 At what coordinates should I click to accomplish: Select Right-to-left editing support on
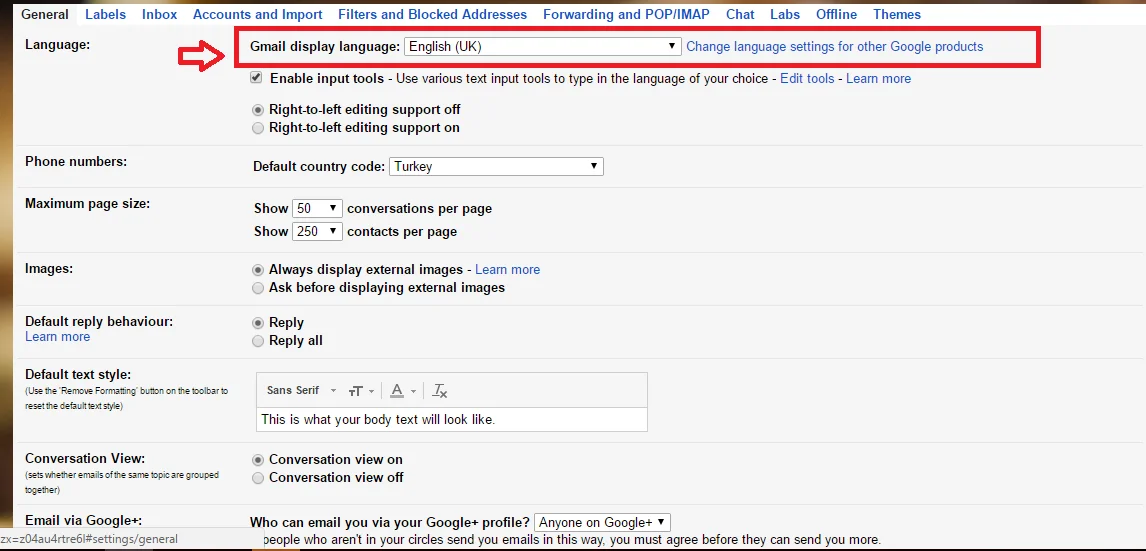coord(257,128)
